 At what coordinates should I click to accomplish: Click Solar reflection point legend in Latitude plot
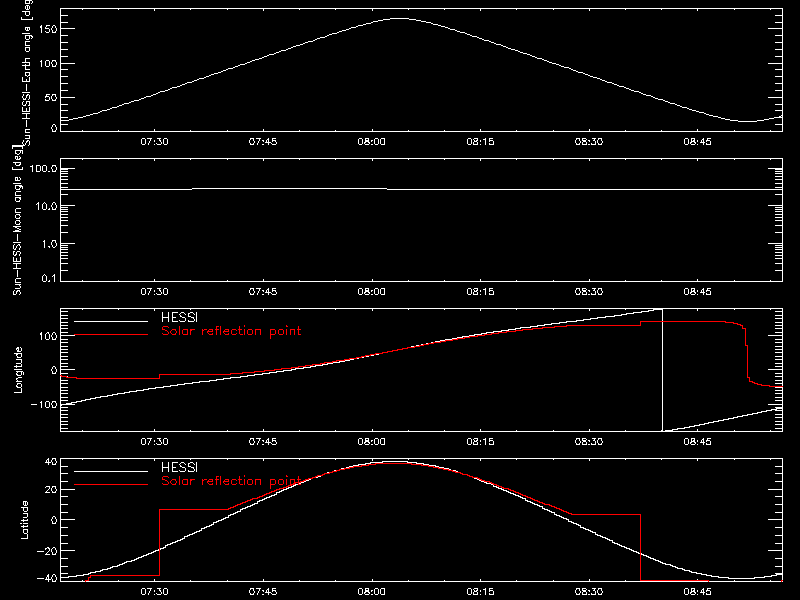[x=231, y=481]
